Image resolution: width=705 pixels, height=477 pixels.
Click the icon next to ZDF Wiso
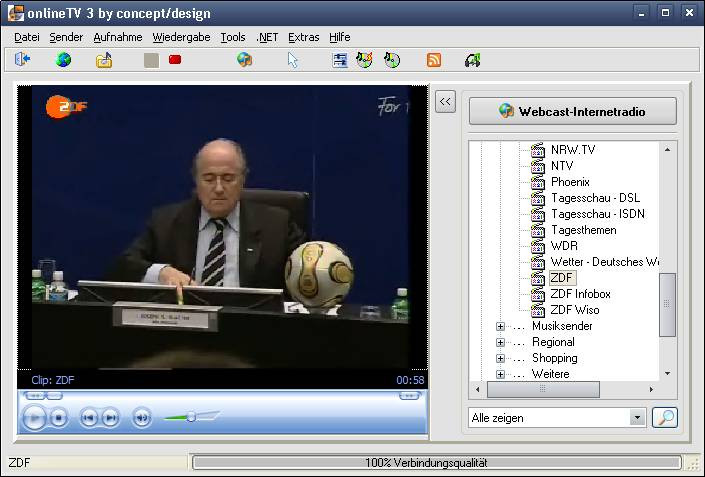click(538, 310)
